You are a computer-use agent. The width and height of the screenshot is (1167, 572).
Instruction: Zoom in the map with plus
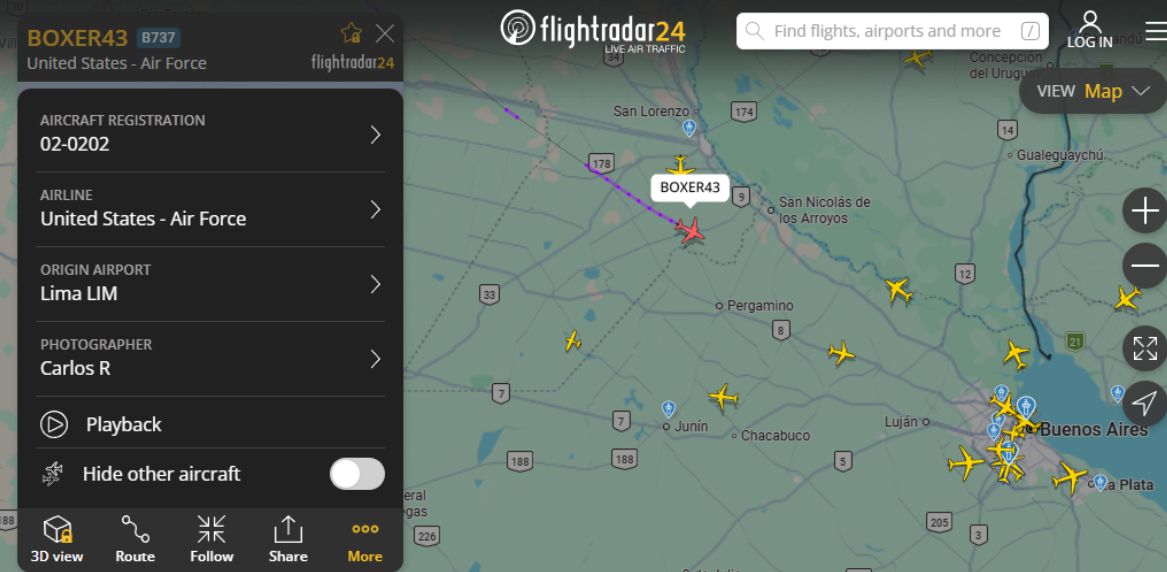pyautogui.click(x=1145, y=211)
